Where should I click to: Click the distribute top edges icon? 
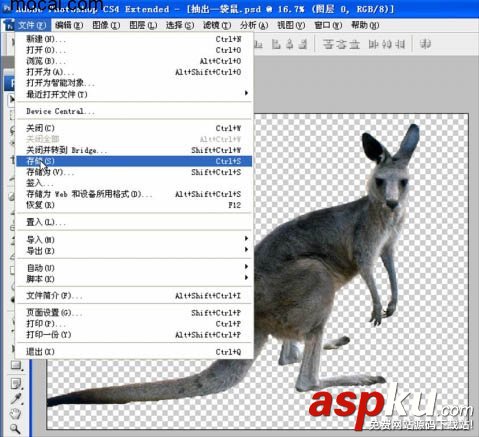click(328, 44)
